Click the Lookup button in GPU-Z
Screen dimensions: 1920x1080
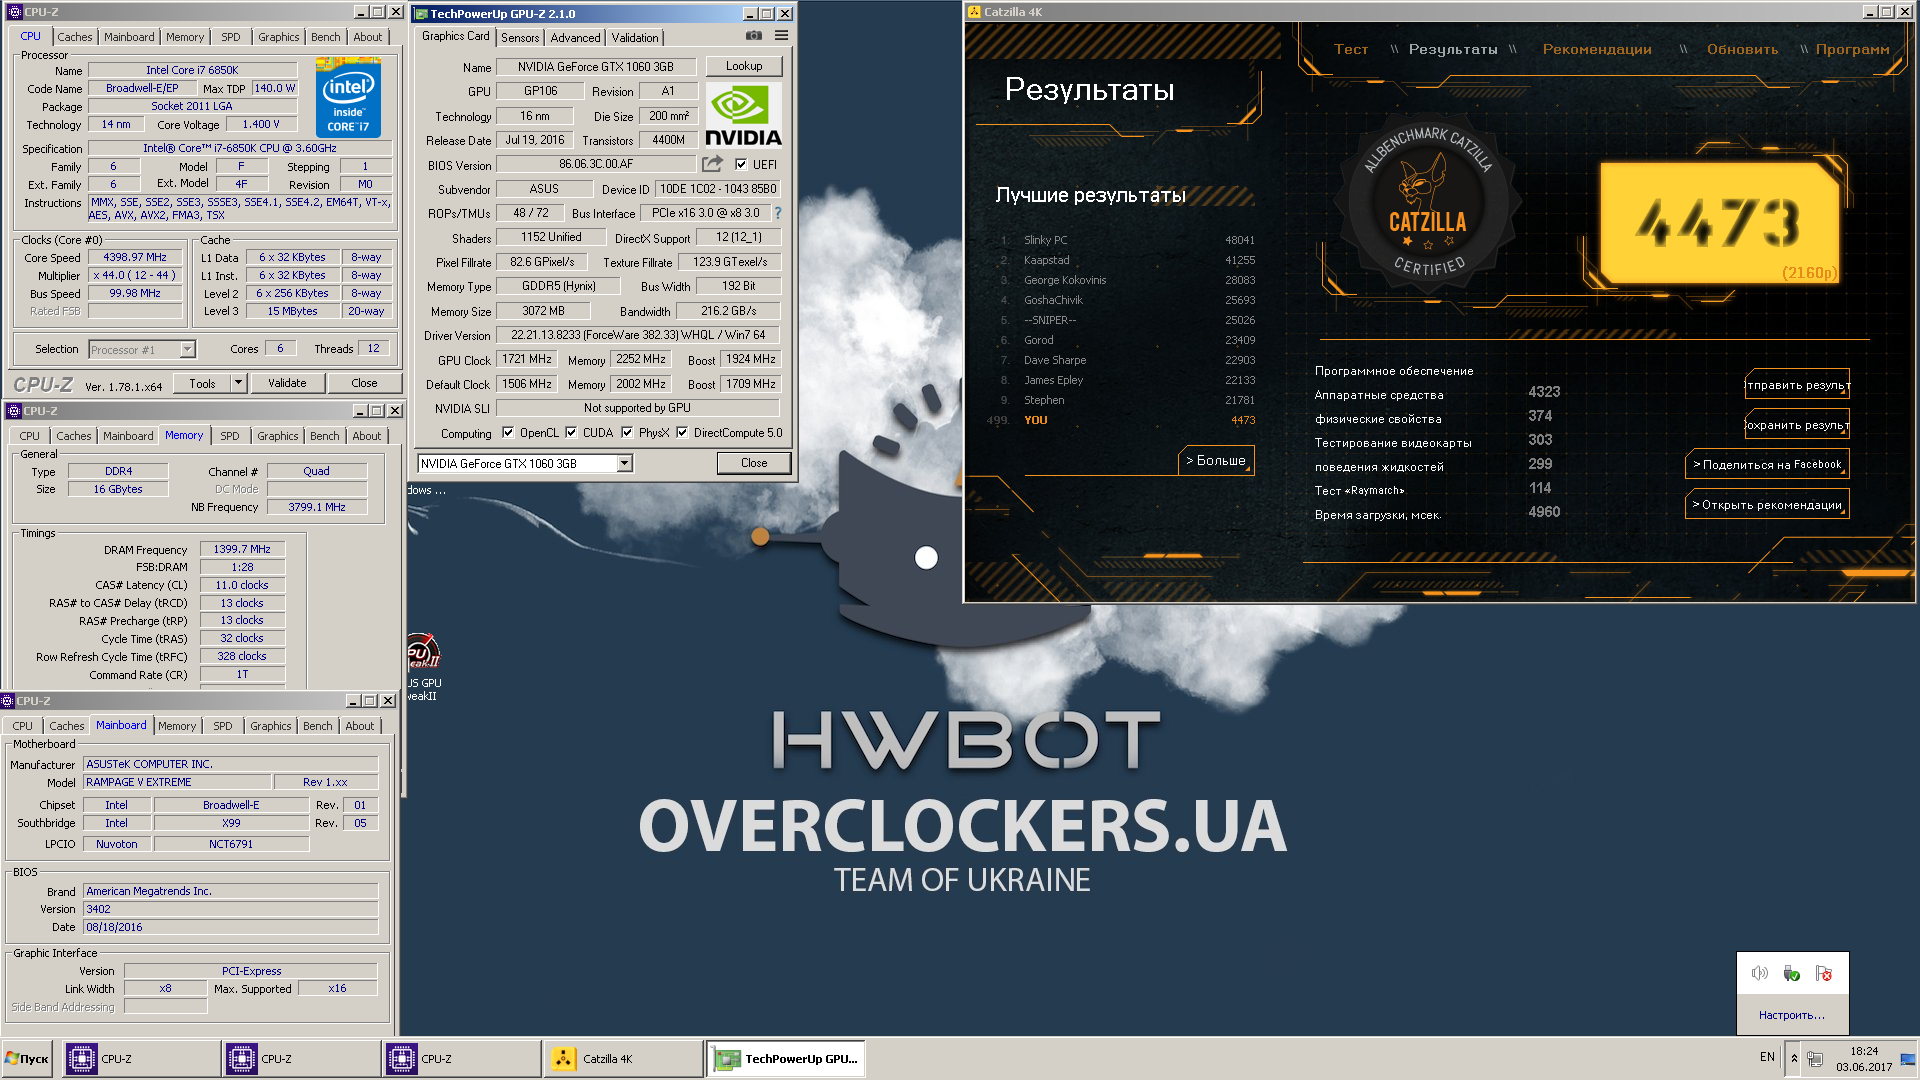(744, 66)
